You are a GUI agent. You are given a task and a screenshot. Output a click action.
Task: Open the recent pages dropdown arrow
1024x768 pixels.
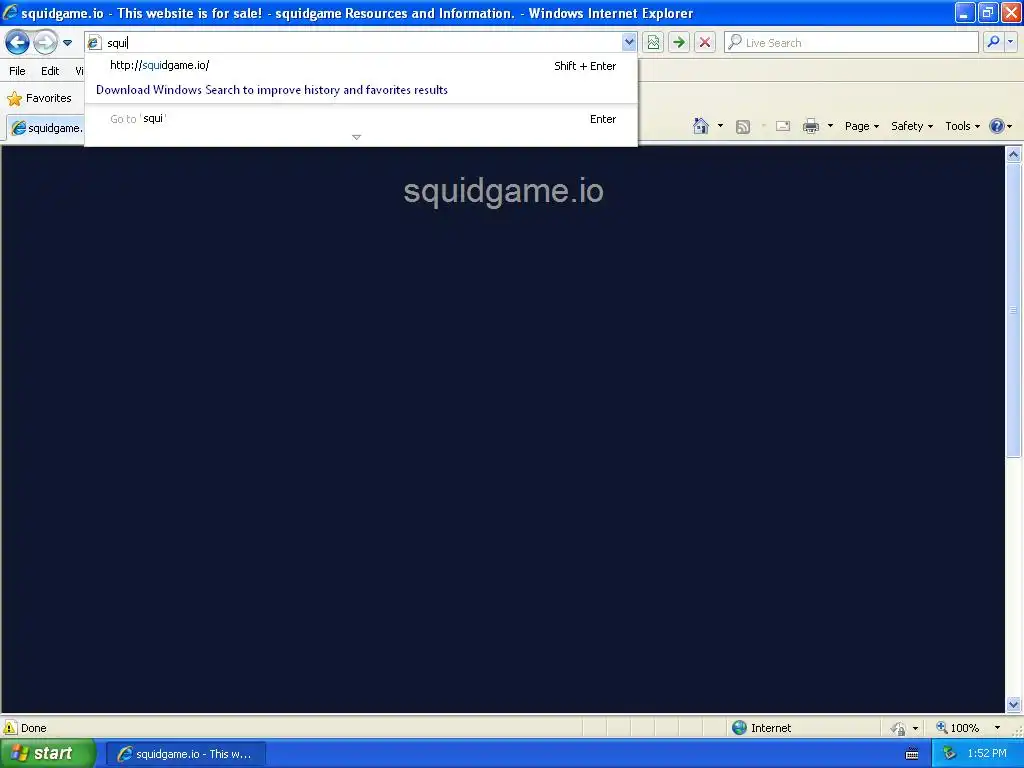pos(67,43)
